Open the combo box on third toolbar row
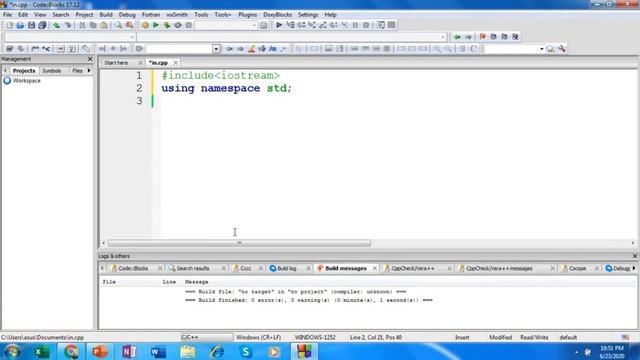The image size is (640, 360). [x=216, y=49]
